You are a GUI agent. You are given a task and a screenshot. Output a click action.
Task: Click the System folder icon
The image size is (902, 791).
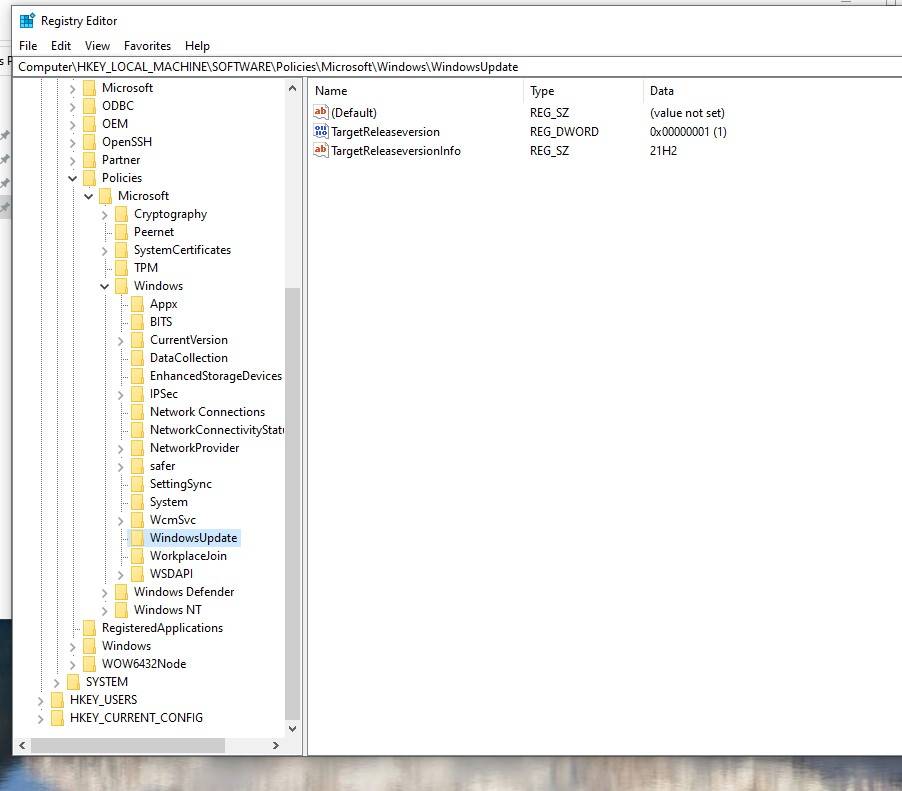137,502
